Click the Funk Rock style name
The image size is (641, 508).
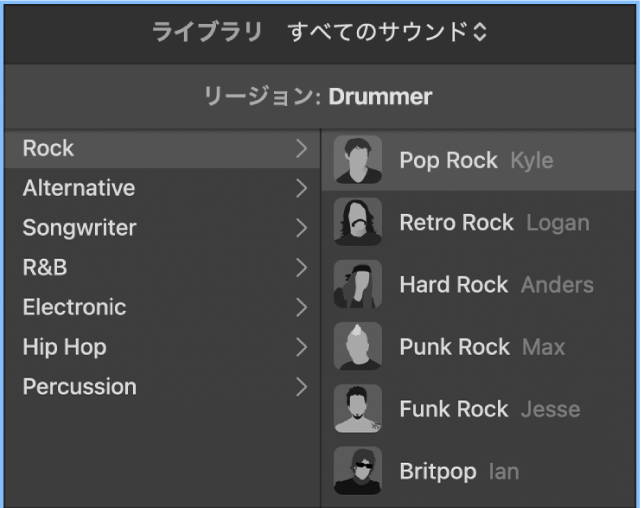pos(454,409)
